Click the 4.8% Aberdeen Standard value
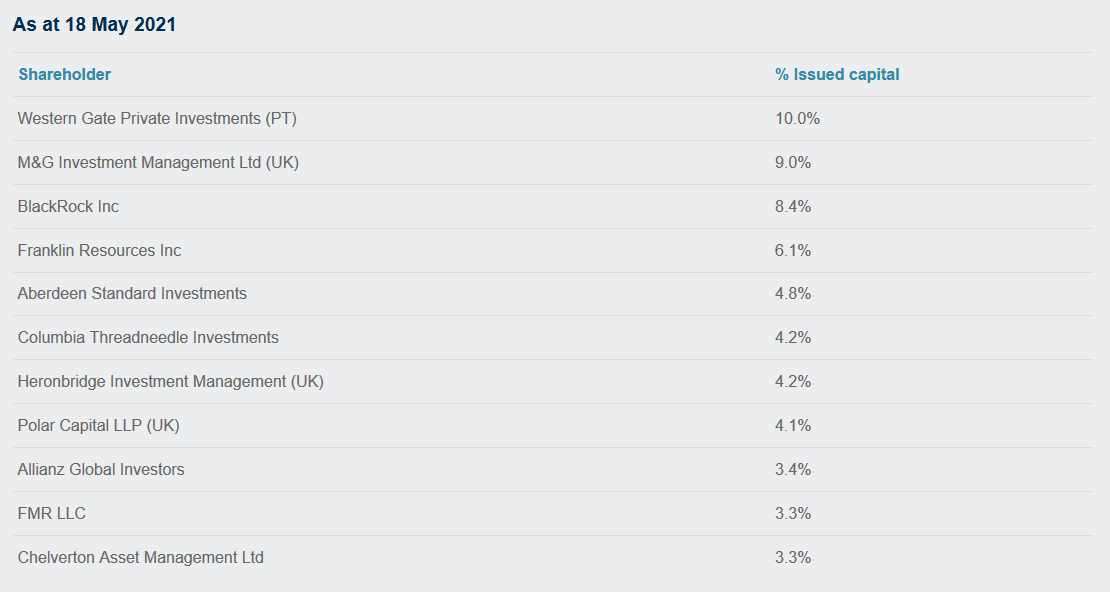This screenshot has height=592, width=1110. point(793,293)
